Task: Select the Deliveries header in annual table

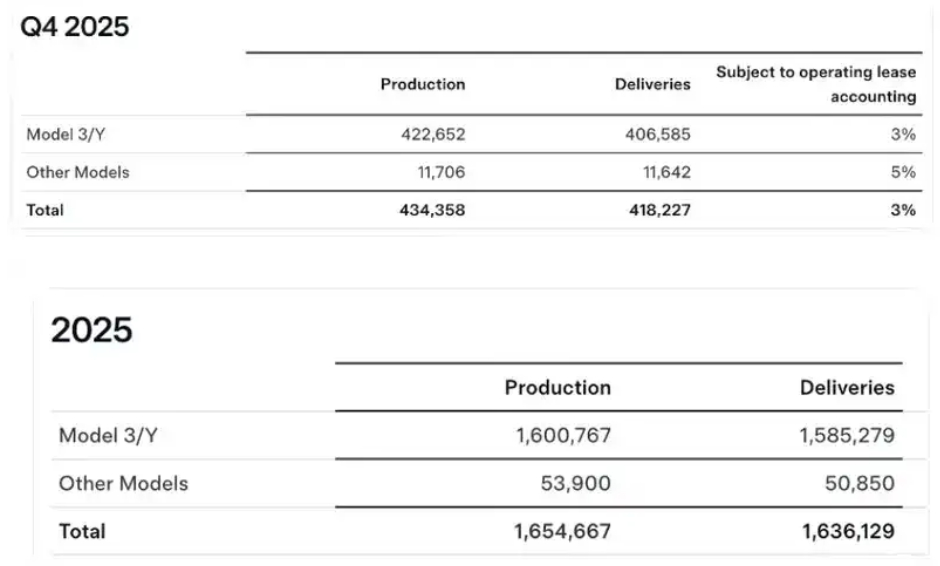Action: (847, 388)
